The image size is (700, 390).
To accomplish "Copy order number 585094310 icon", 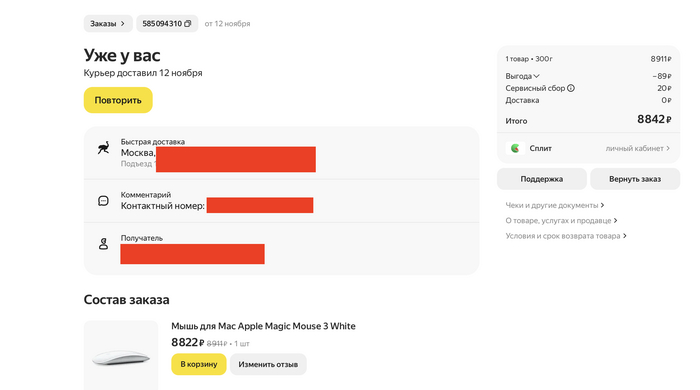I will point(188,24).
